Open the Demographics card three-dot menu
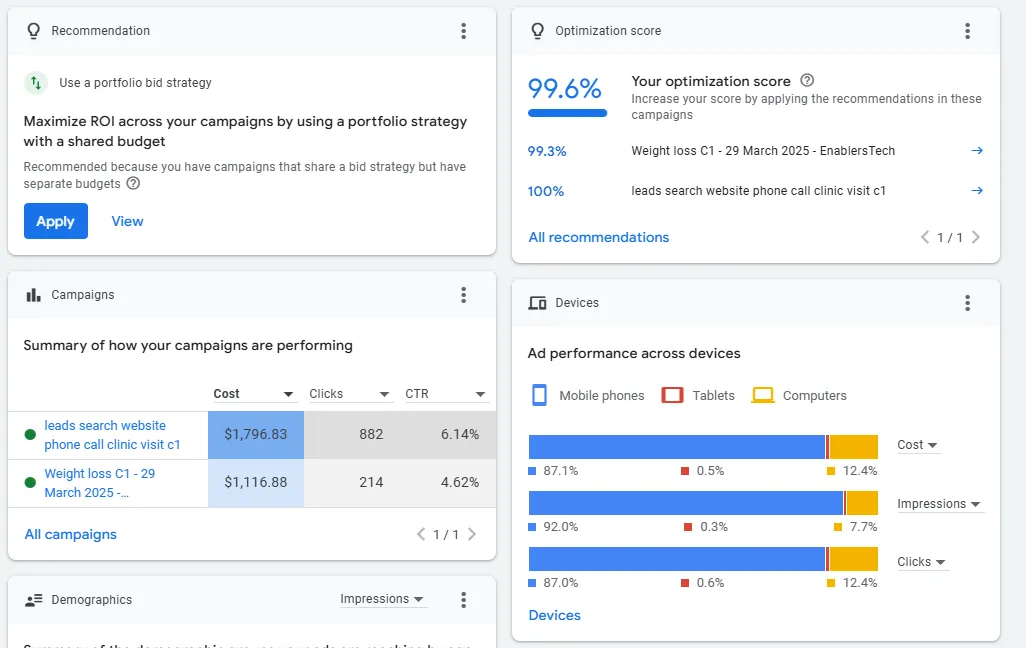This screenshot has height=648, width=1026. tap(463, 600)
